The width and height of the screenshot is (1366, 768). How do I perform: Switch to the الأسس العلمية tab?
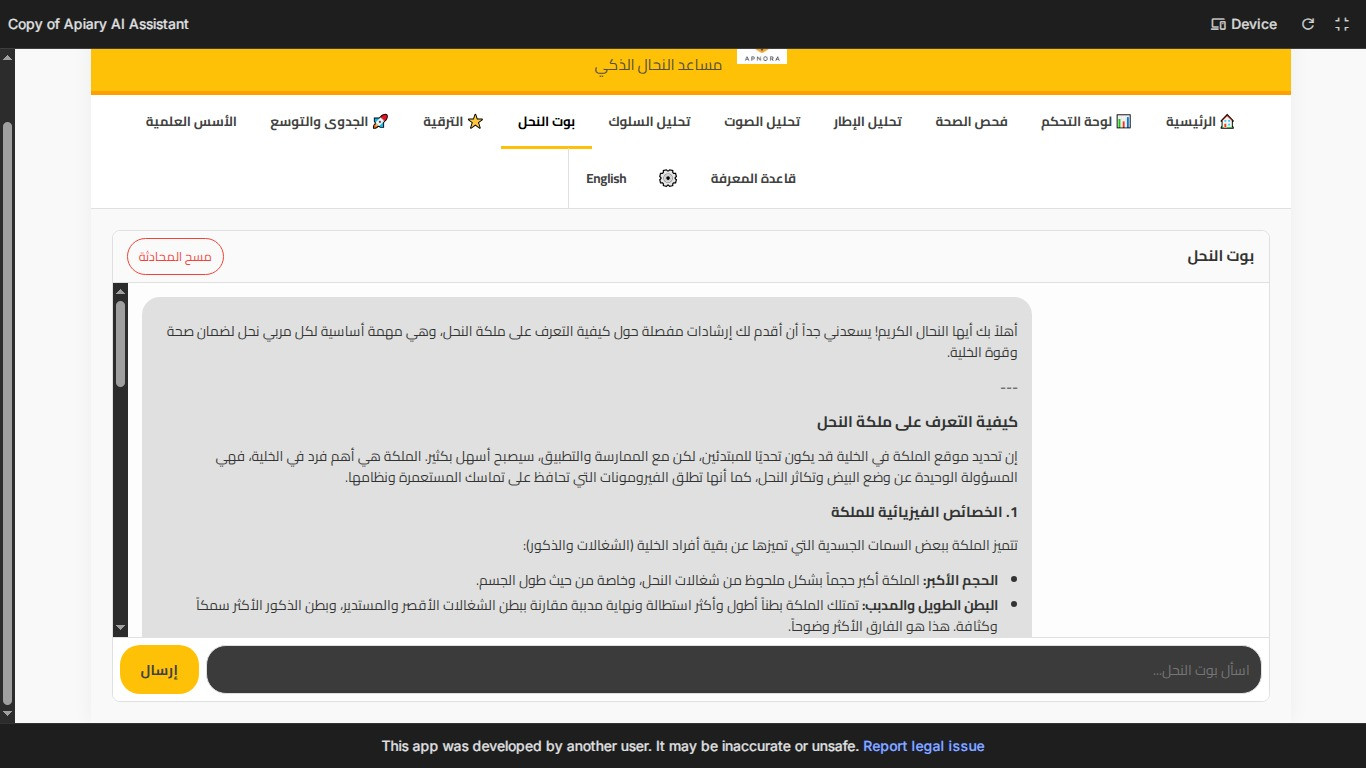pos(192,120)
